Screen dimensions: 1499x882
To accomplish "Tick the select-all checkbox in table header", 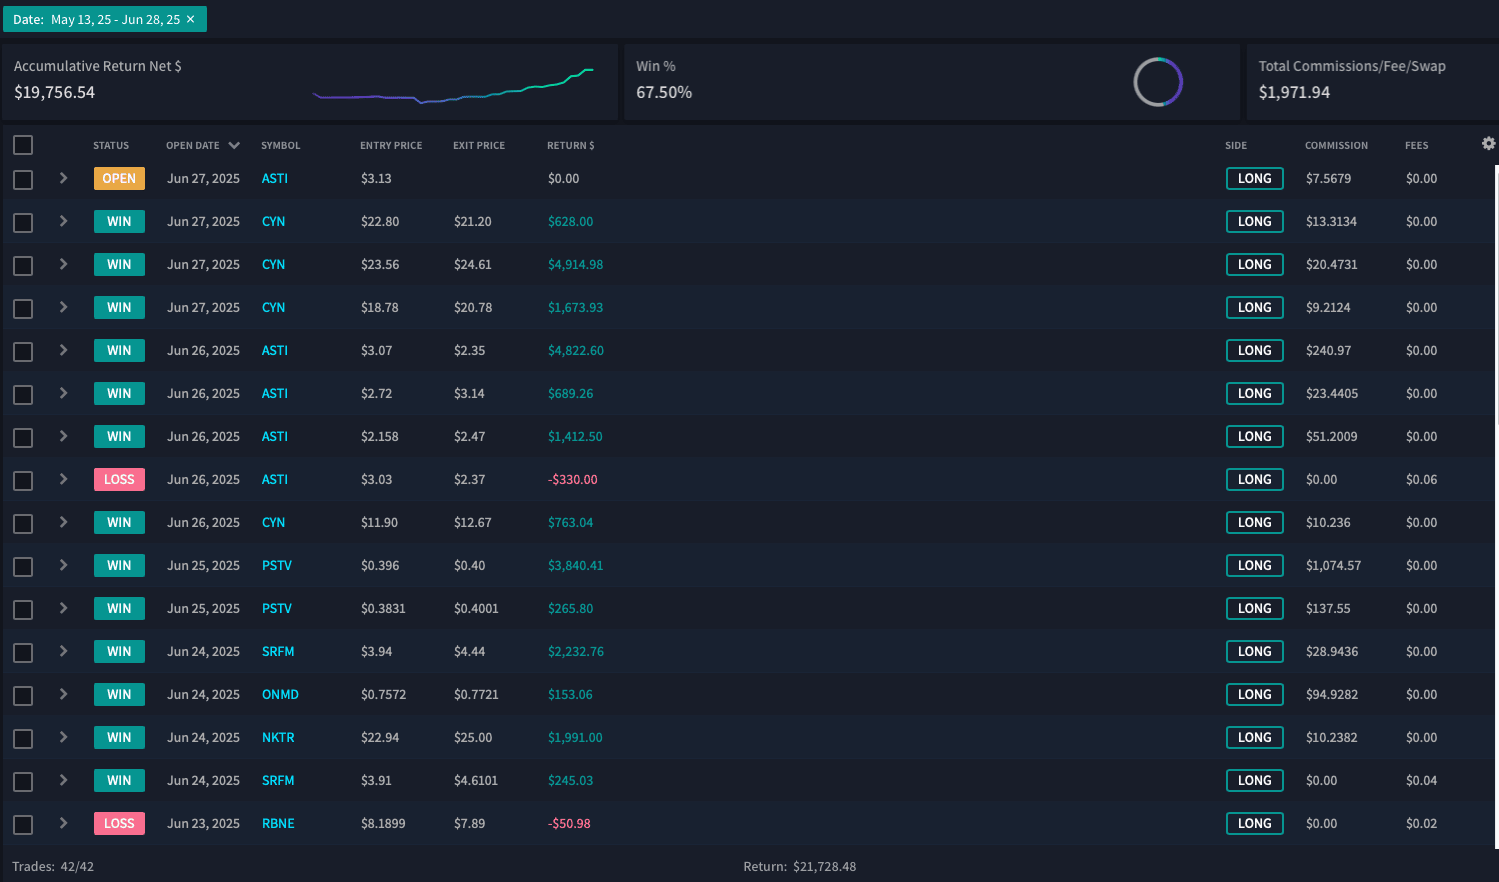I will (23, 145).
